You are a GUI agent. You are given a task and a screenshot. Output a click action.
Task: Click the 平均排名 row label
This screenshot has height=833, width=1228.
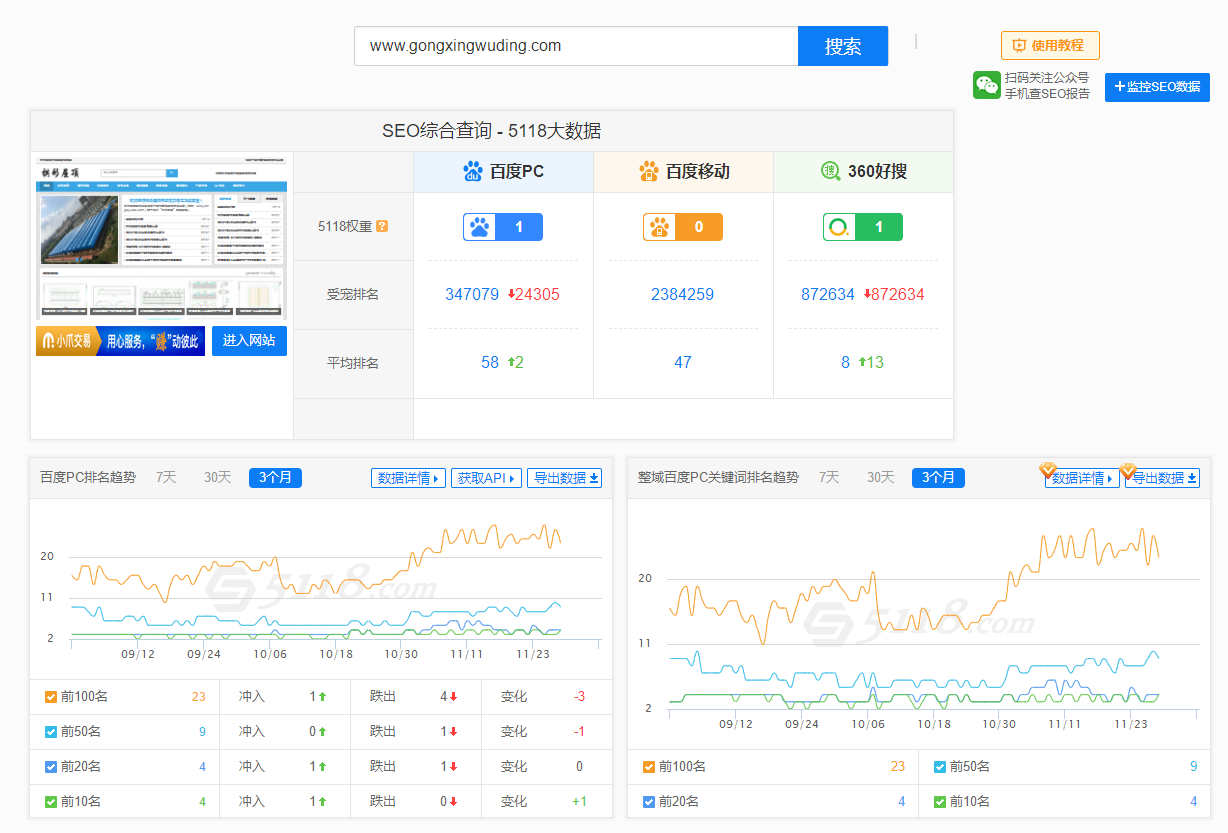(x=353, y=363)
